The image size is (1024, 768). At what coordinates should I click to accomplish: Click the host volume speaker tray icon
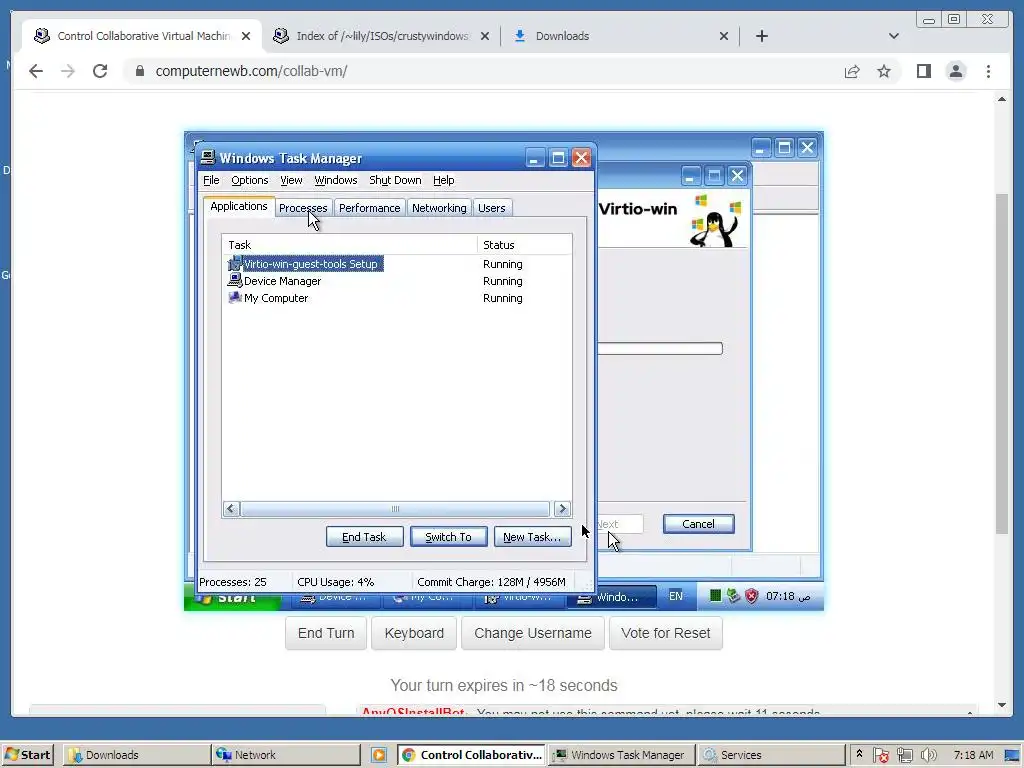[x=928, y=755]
